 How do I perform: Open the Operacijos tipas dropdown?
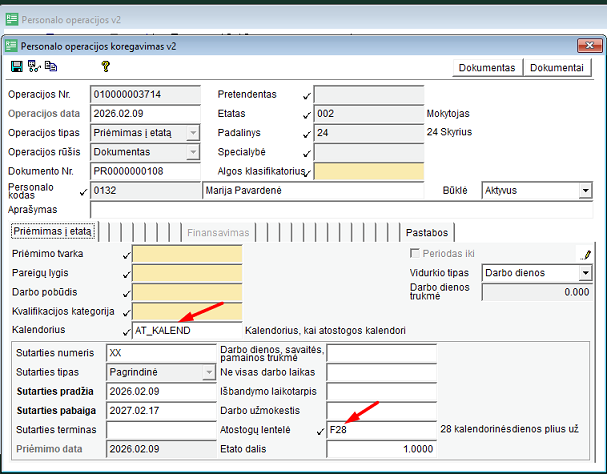tap(193, 133)
